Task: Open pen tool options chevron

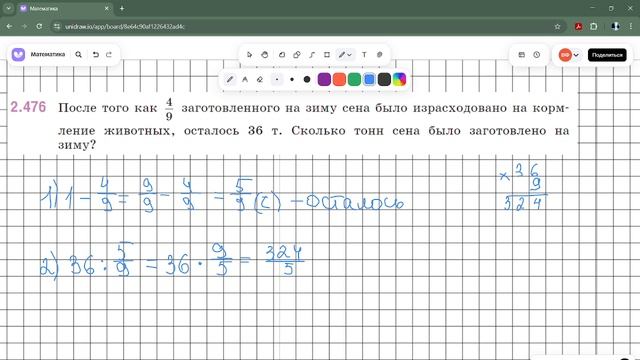Action: point(349,55)
